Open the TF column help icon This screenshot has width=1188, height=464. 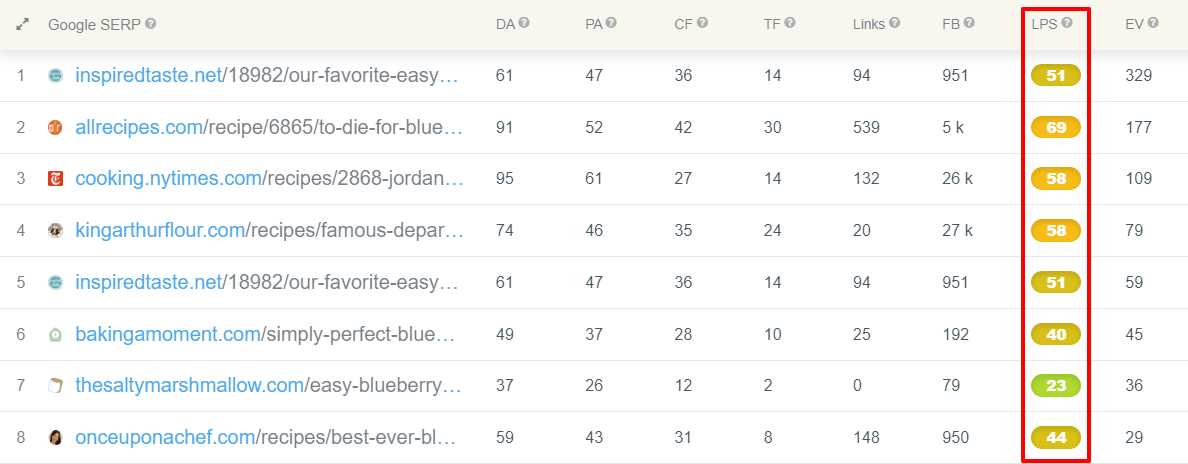[x=790, y=23]
